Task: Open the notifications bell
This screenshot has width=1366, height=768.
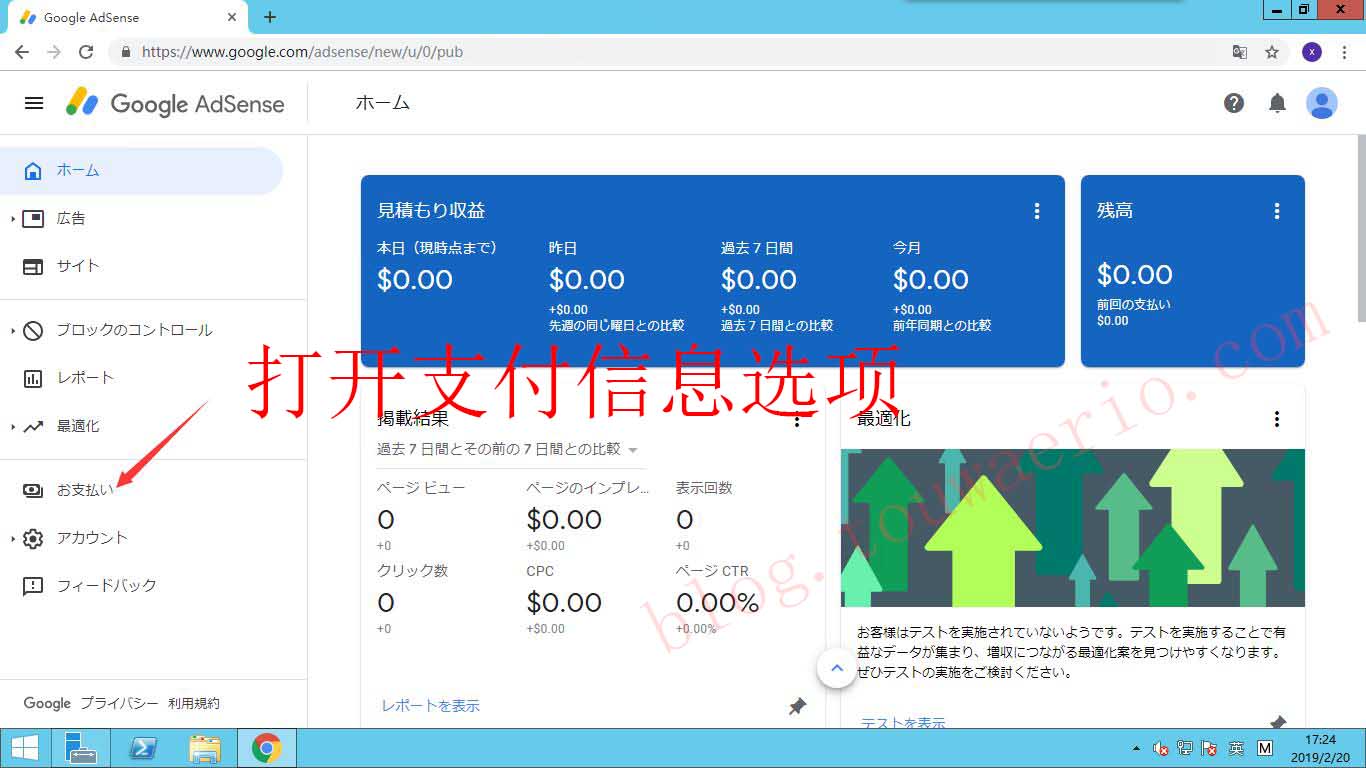Action: (1277, 103)
